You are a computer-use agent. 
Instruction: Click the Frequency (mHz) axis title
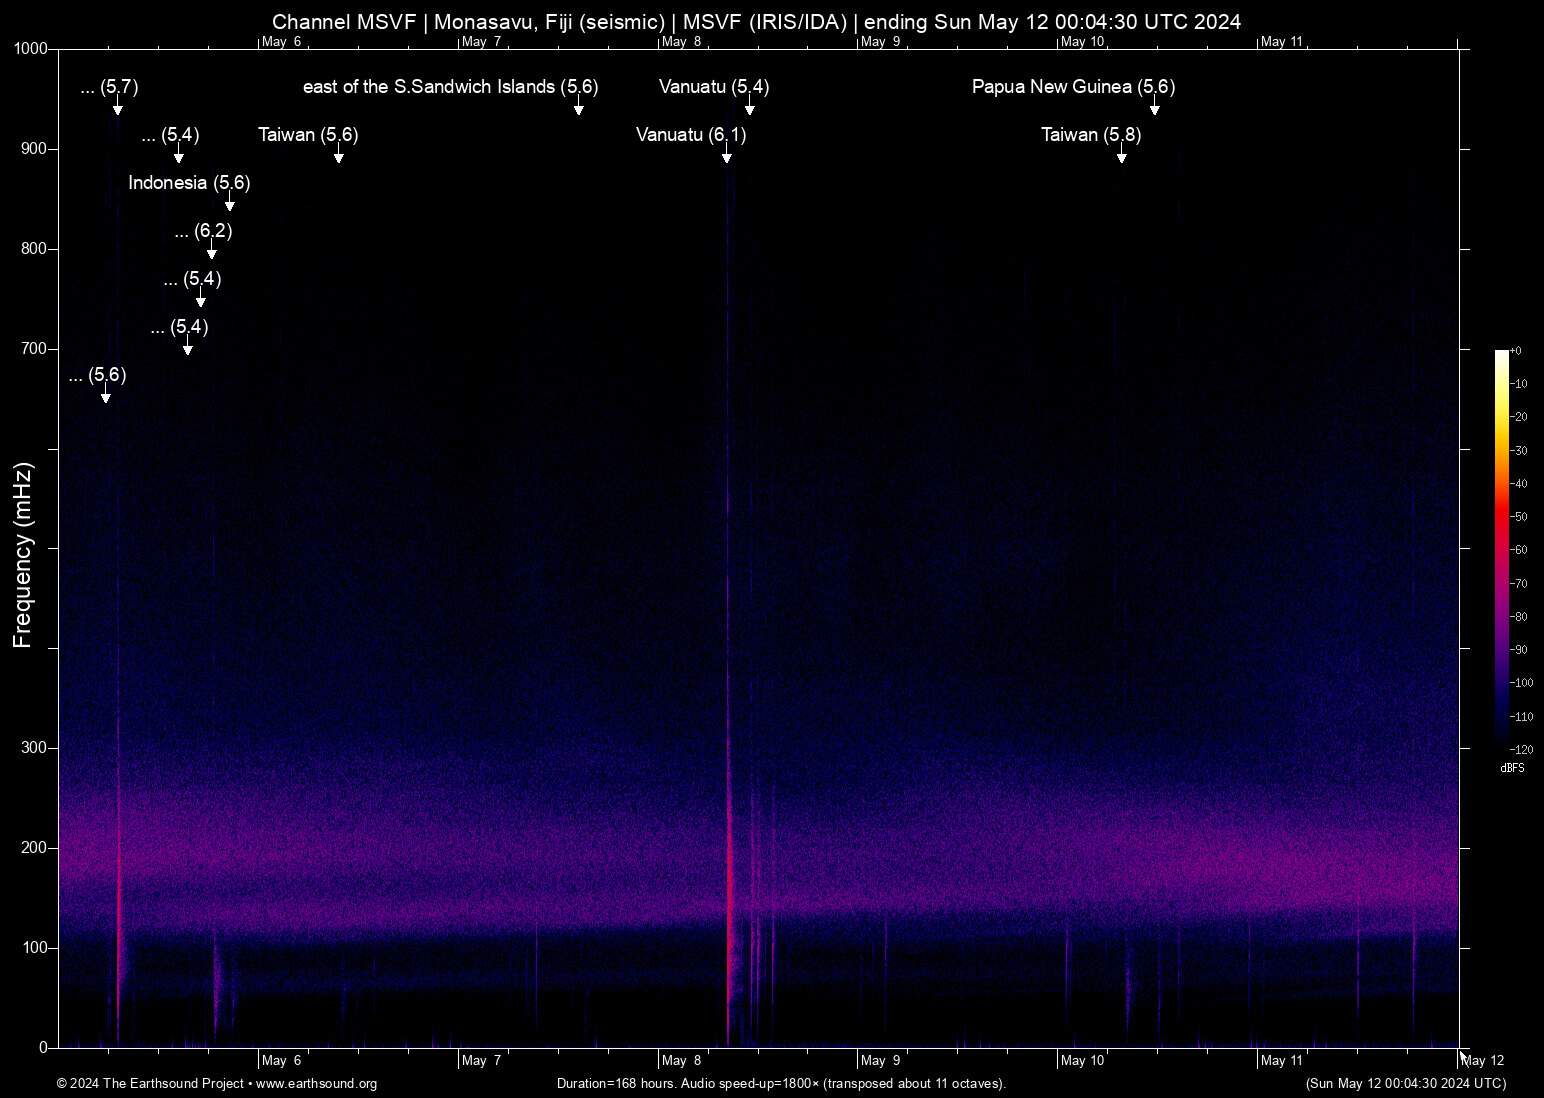23,555
